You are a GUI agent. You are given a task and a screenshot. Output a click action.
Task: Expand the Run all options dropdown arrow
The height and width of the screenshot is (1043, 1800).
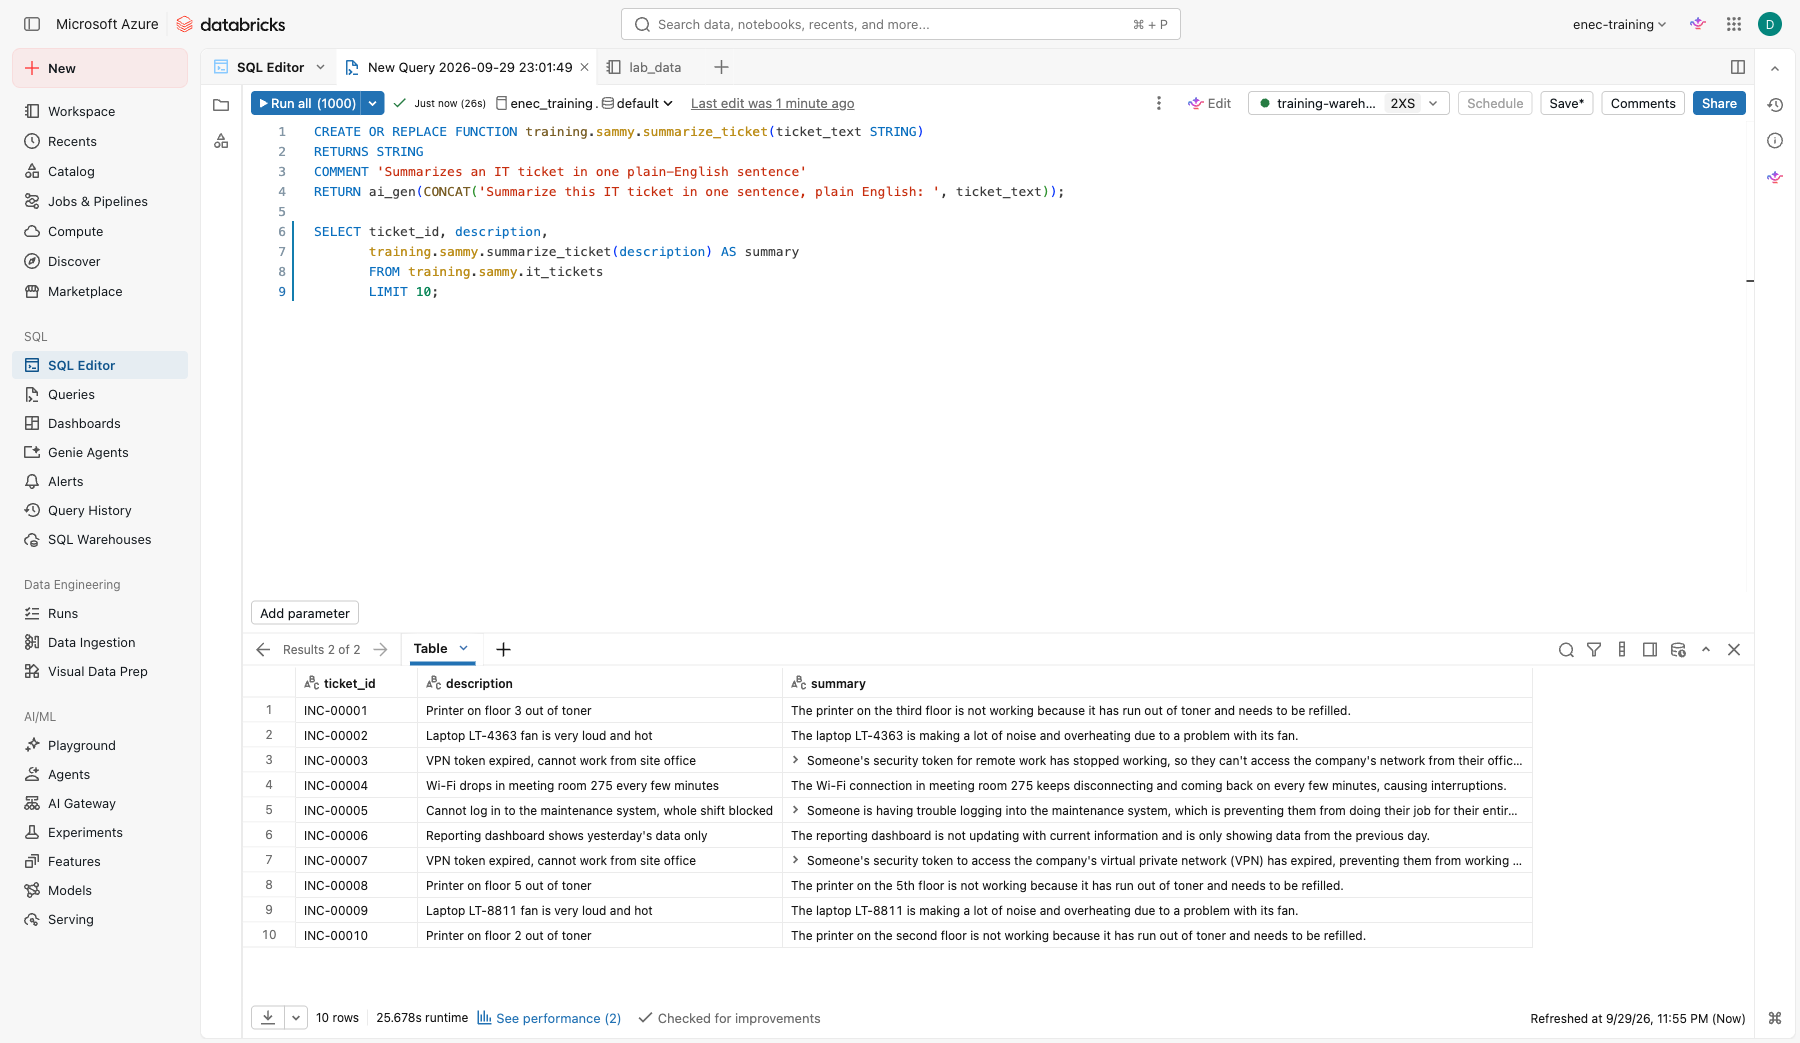pyautogui.click(x=373, y=103)
